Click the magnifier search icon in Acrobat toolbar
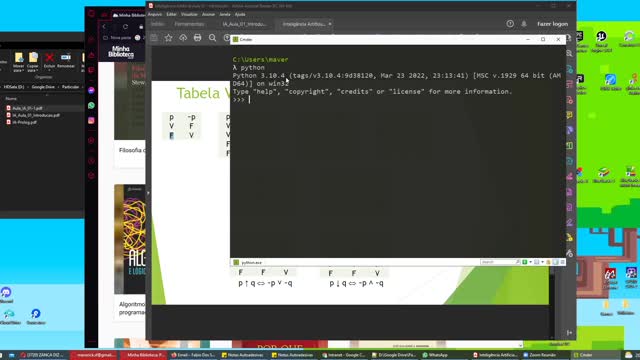The image size is (640, 360). click(x=212, y=38)
